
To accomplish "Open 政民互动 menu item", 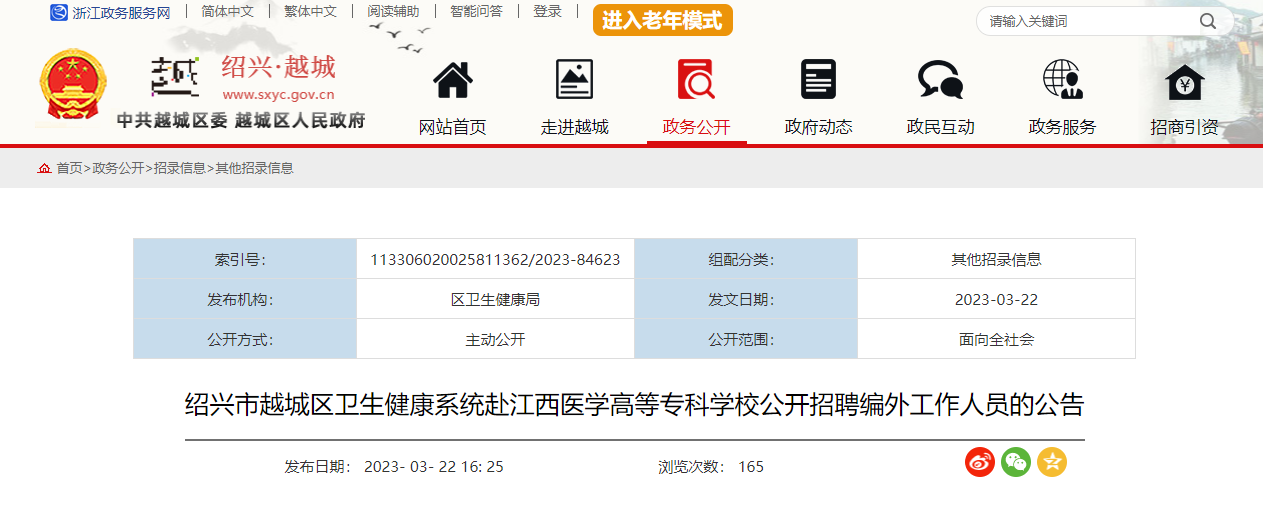I will 940,127.
